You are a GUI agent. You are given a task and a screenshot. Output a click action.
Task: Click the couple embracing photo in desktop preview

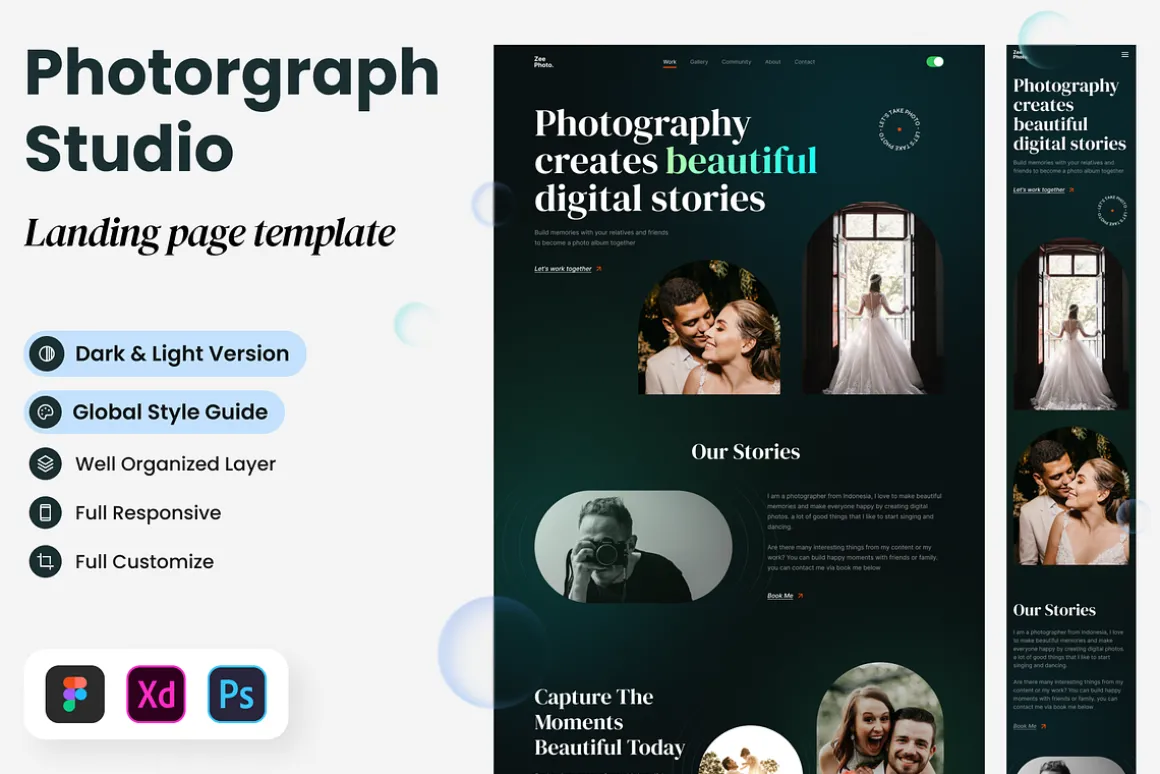(709, 326)
